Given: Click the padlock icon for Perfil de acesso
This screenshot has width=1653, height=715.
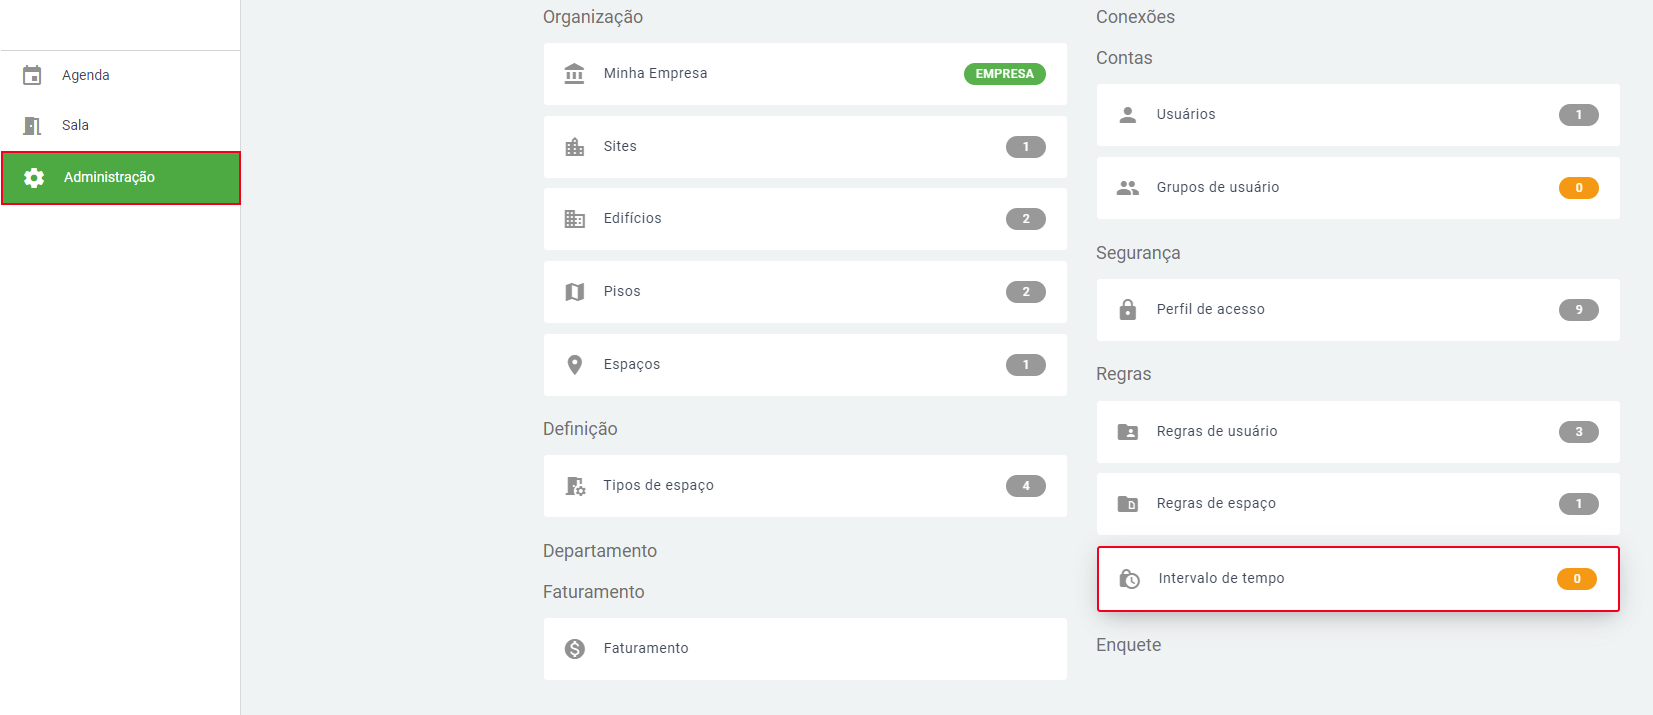Looking at the screenshot, I should [1127, 310].
